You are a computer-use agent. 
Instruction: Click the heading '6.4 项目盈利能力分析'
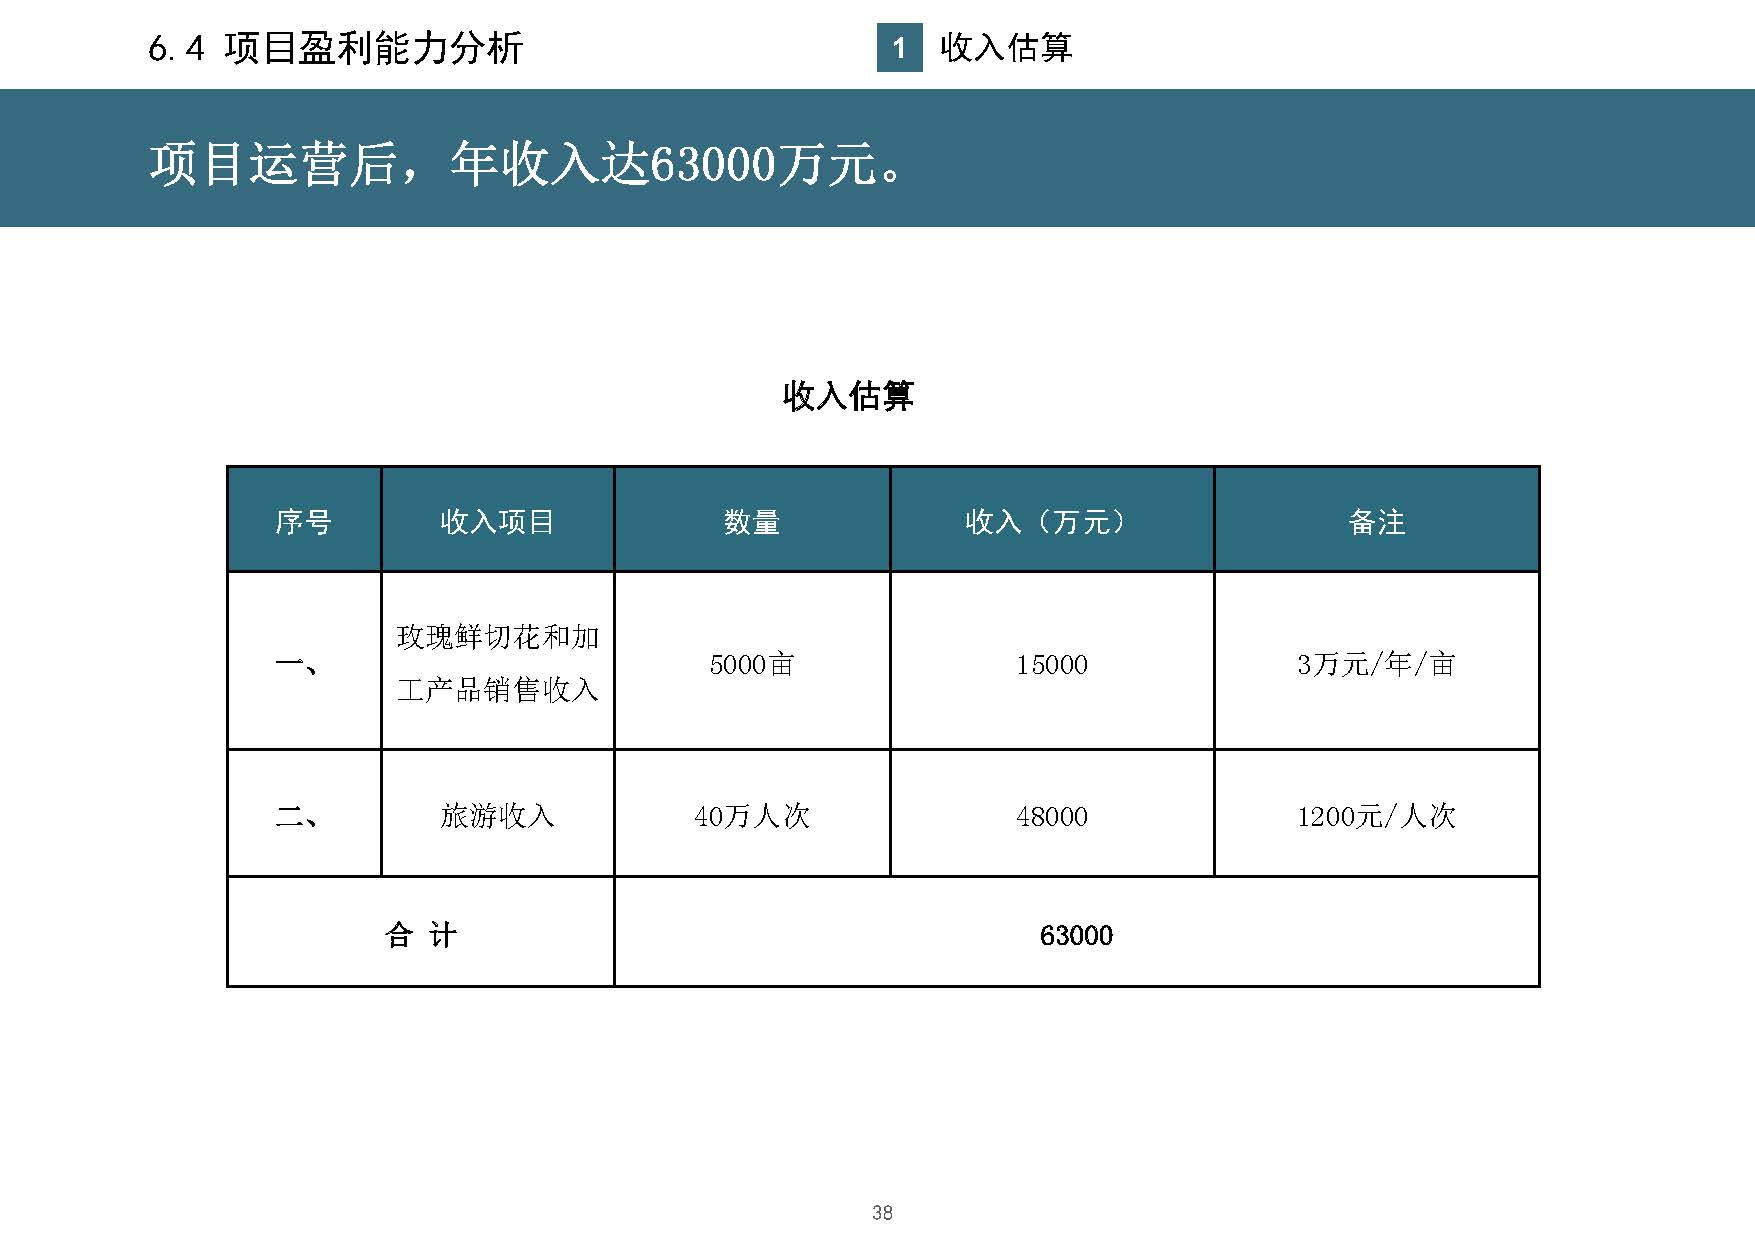click(336, 49)
